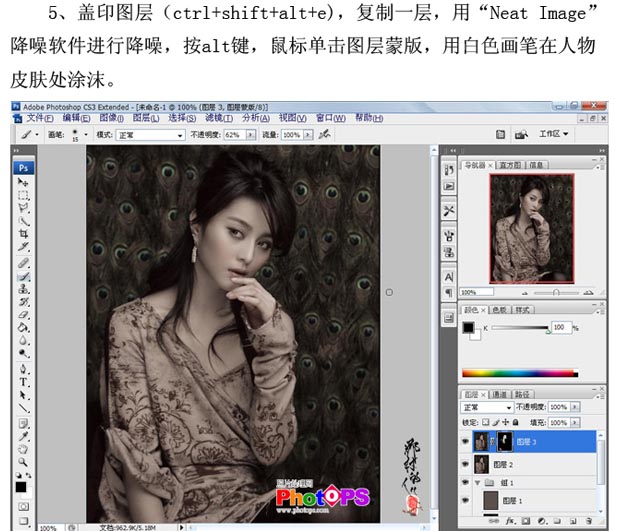Hide layer 图层 3 with eye icon
Viewport: 619px width, 531px height.
coord(465,441)
